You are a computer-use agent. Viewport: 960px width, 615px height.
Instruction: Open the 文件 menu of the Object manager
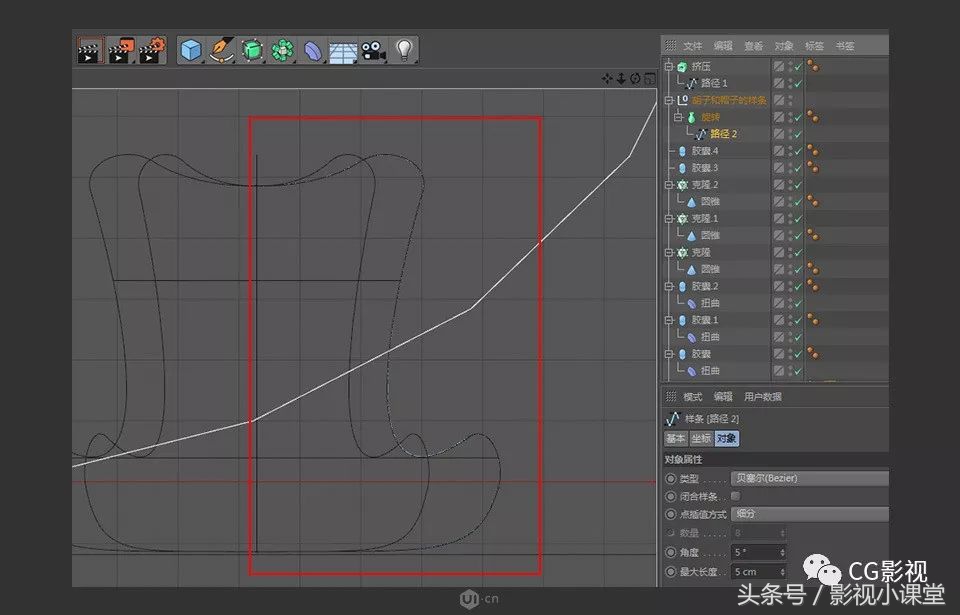[693, 44]
